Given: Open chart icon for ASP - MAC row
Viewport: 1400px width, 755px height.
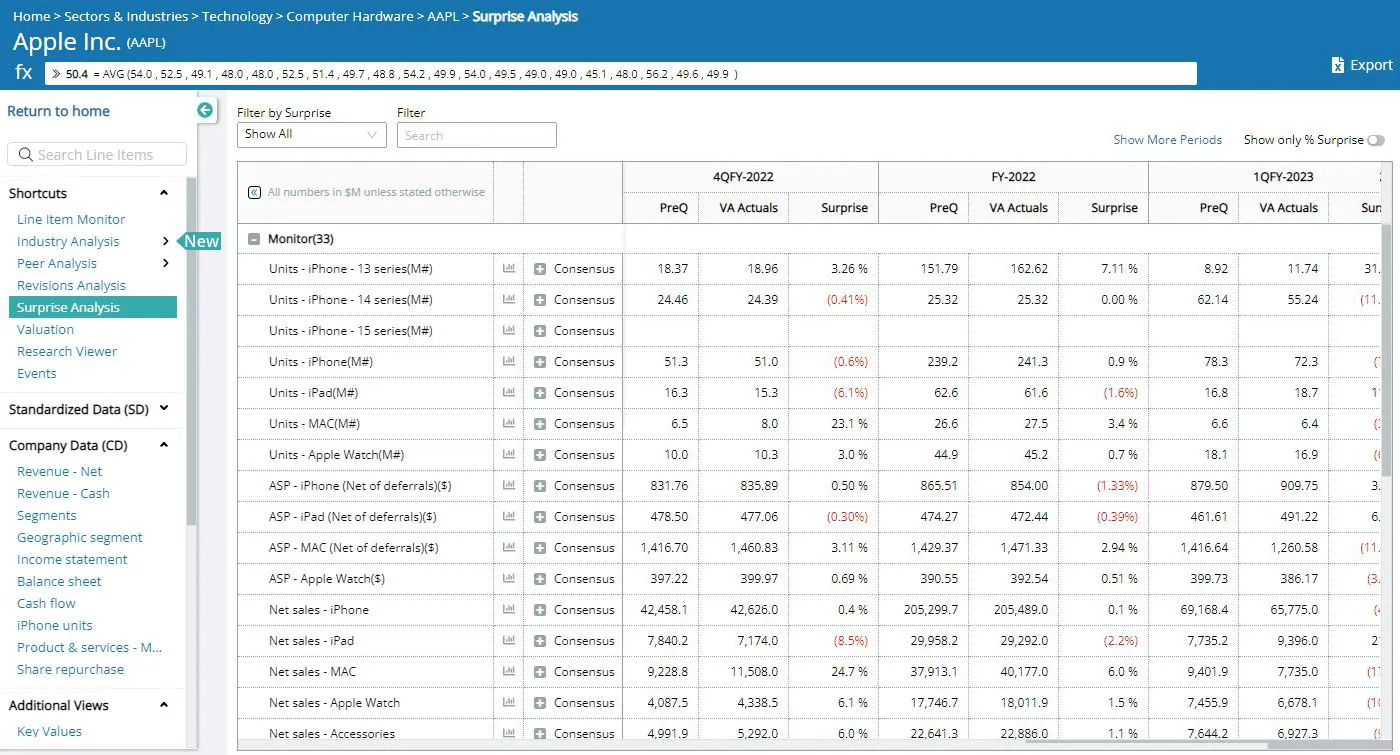Looking at the screenshot, I should pyautogui.click(x=509, y=547).
